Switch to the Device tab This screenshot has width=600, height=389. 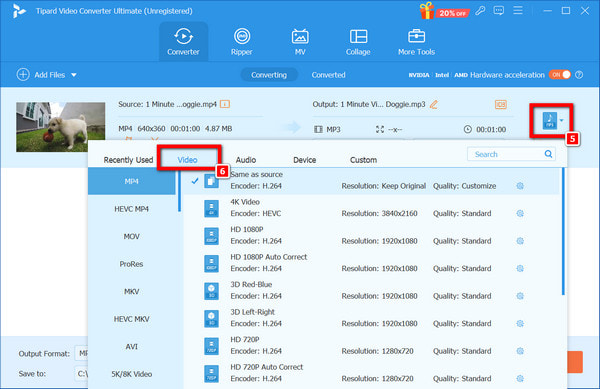coord(305,160)
